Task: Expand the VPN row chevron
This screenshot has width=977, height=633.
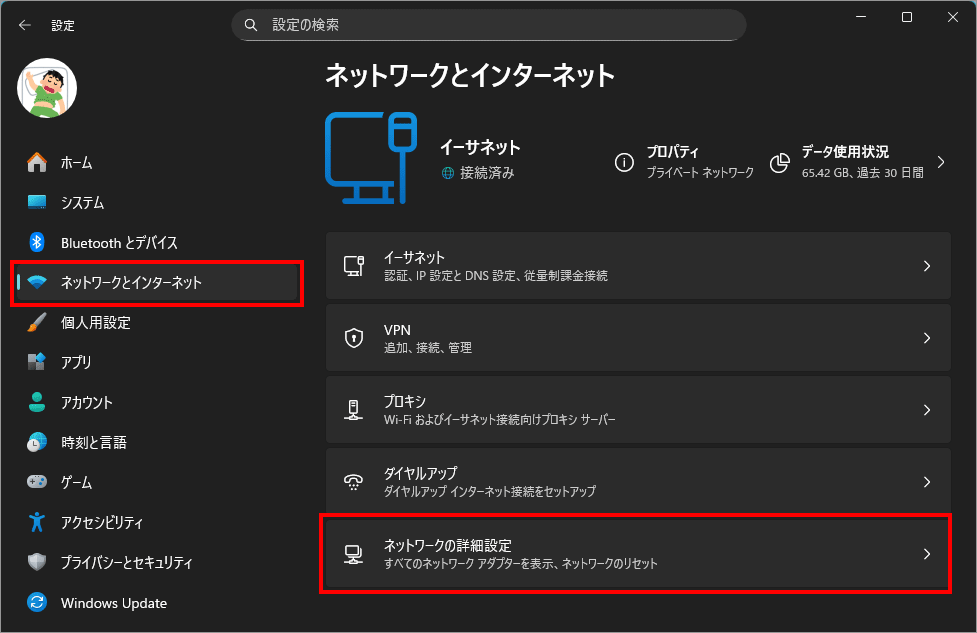Action: pos(927,338)
